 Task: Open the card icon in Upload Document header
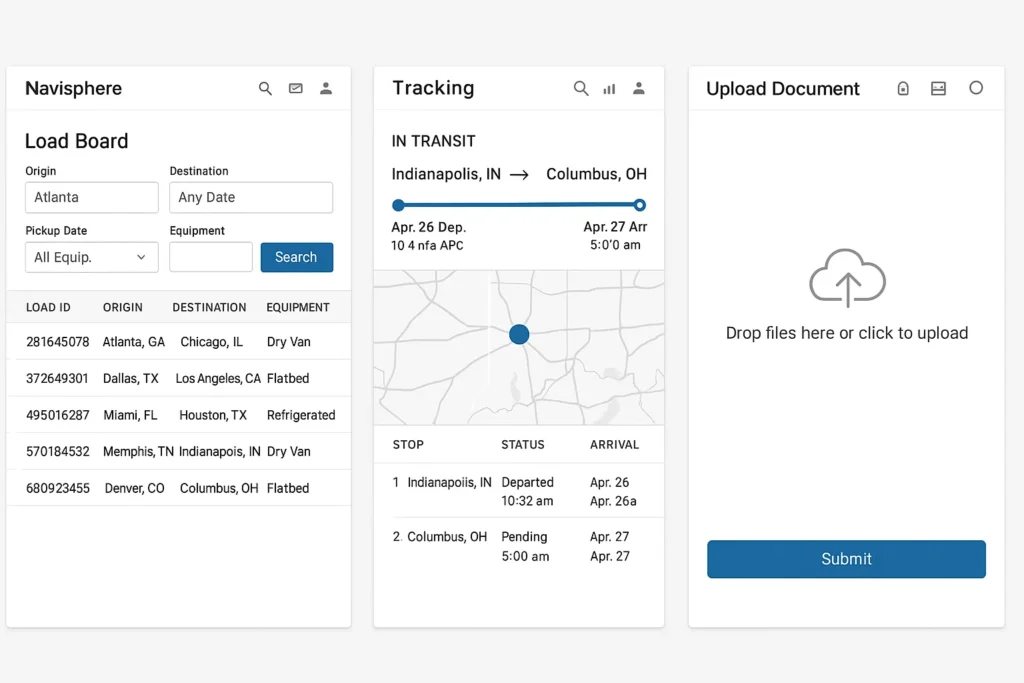coord(938,88)
